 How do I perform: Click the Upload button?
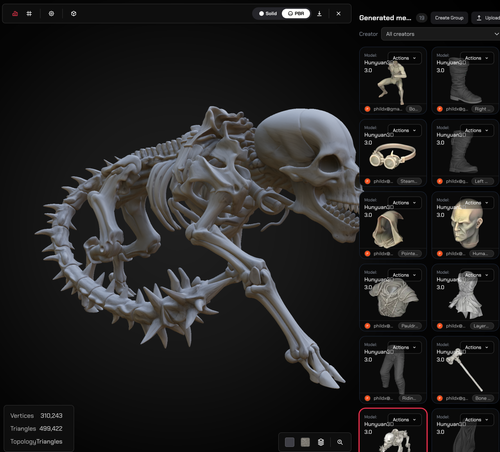pos(487,18)
